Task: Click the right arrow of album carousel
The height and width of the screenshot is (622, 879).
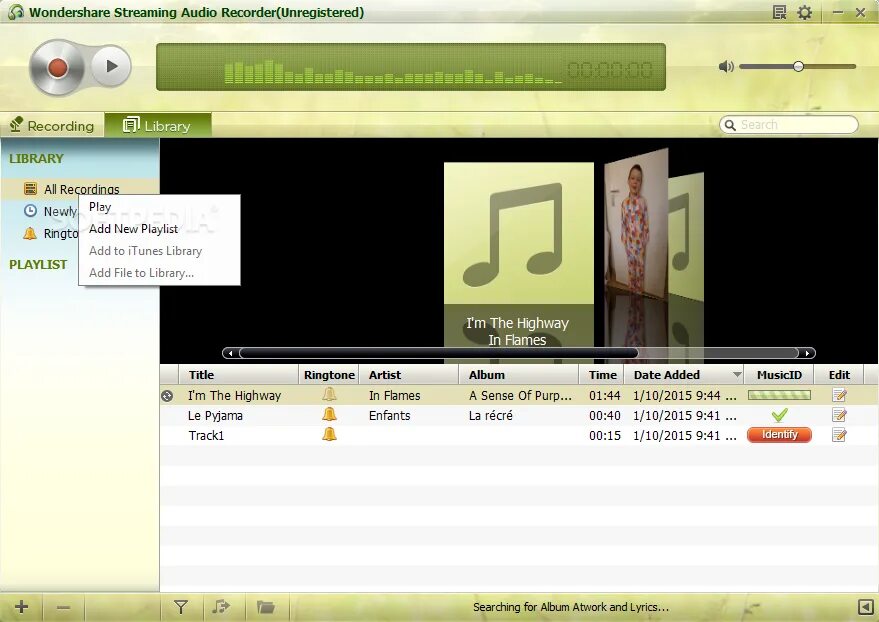Action: [808, 352]
